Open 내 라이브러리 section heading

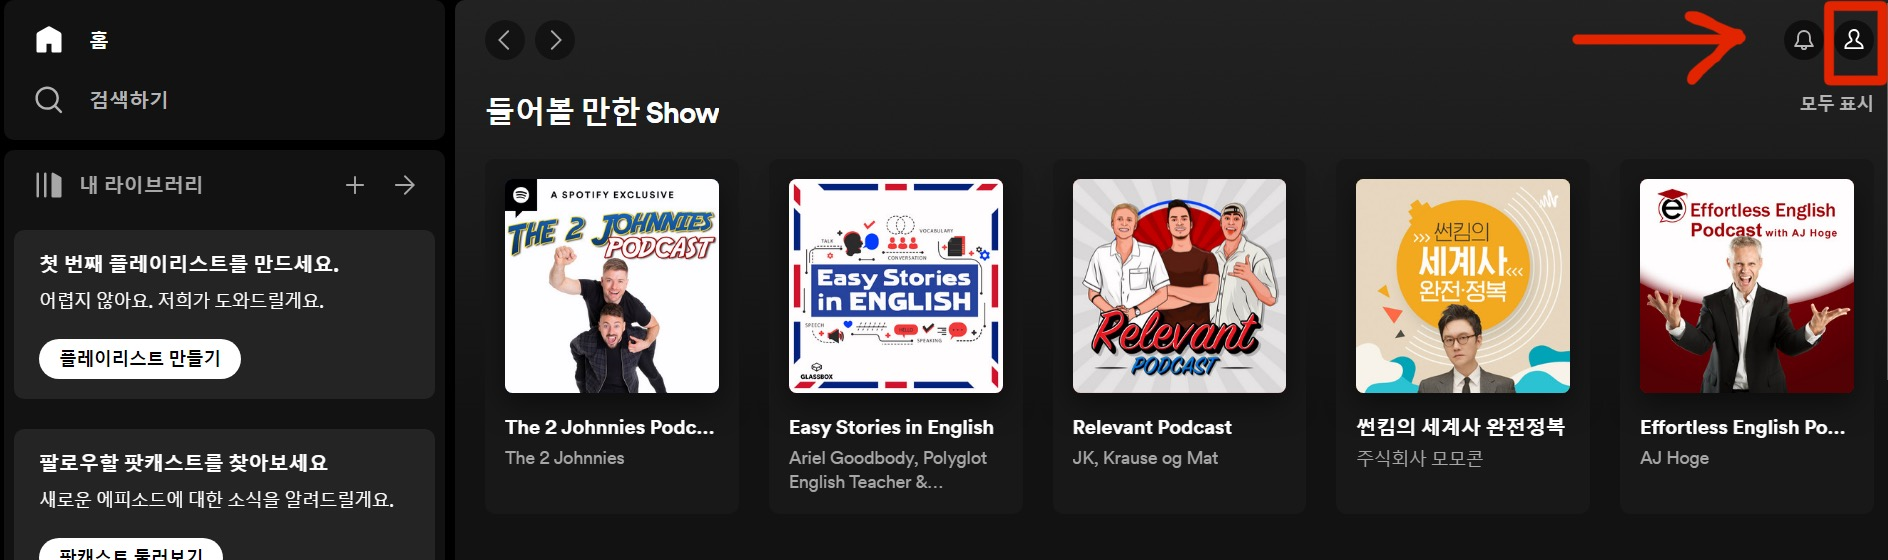(141, 185)
